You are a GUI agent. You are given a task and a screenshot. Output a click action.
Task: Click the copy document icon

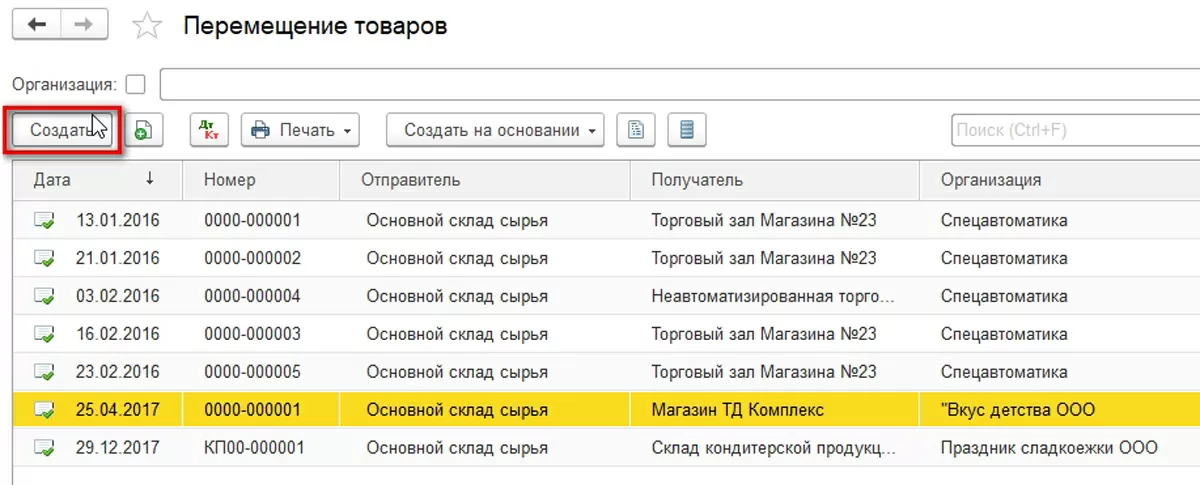pyautogui.click(x=144, y=130)
